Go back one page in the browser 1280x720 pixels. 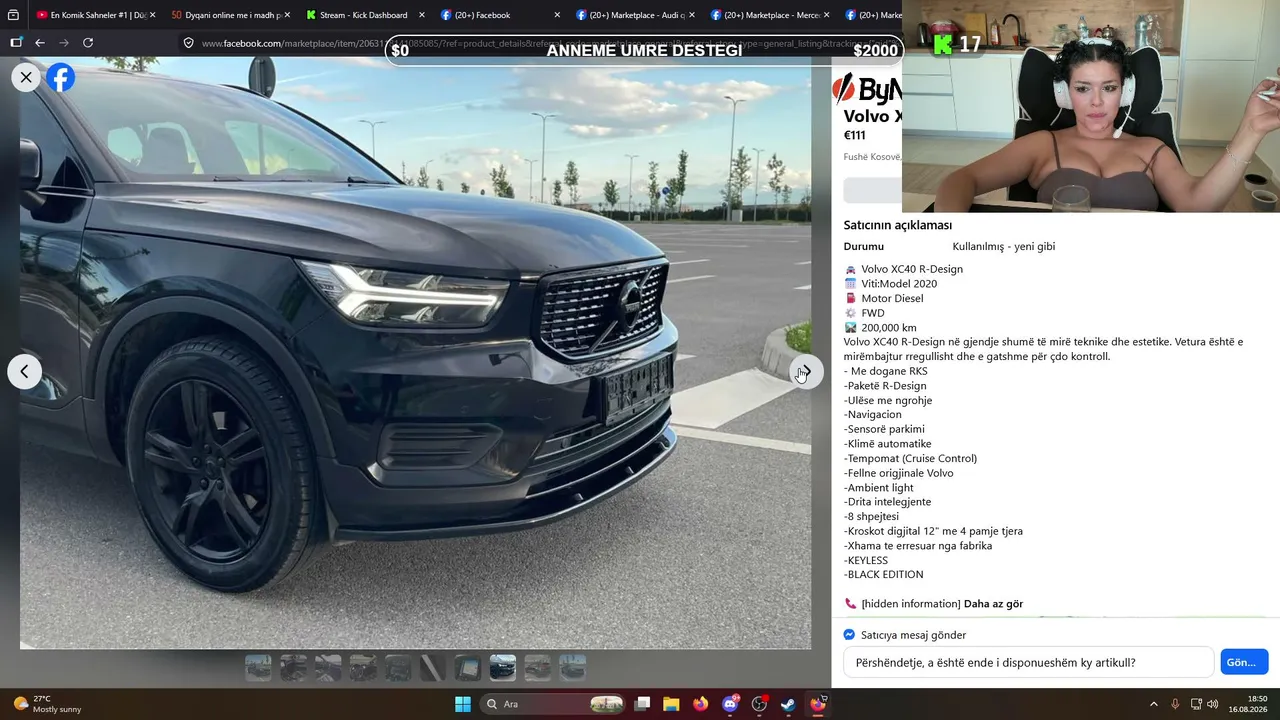click(x=40, y=43)
